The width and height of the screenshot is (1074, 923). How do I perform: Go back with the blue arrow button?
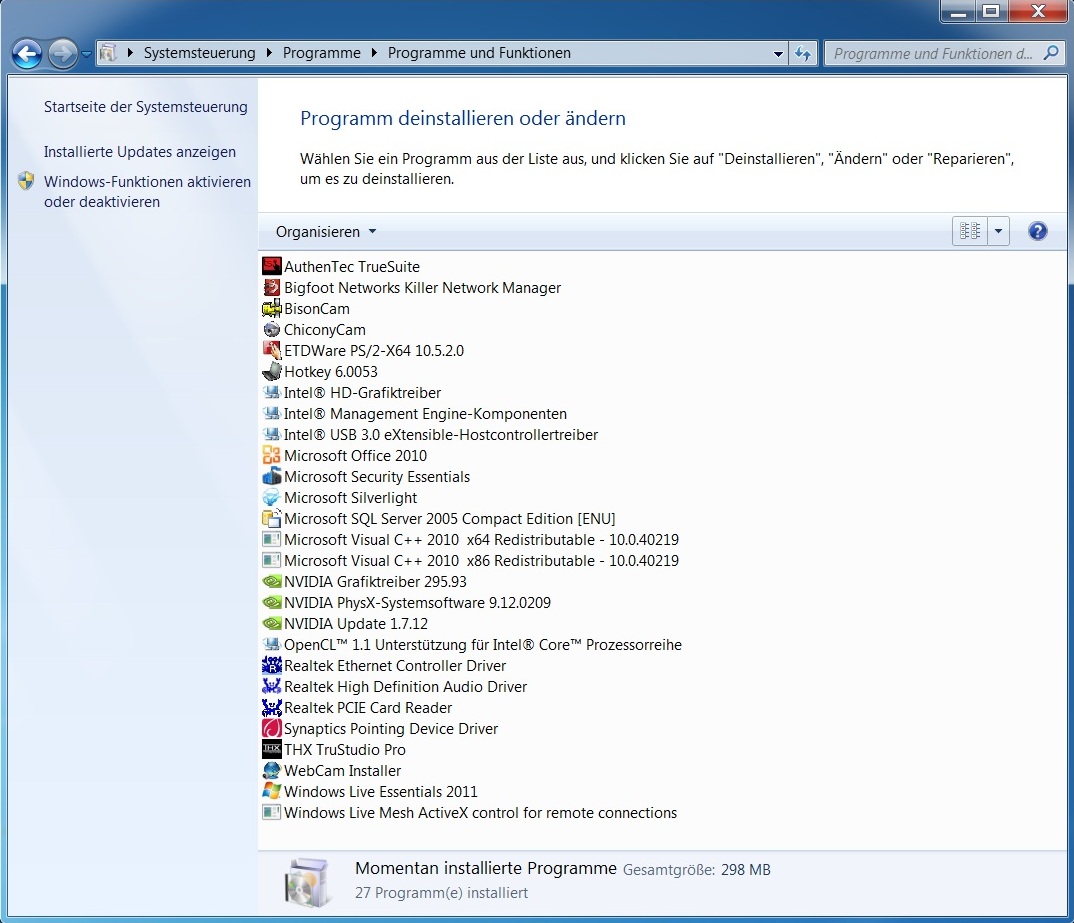[27, 53]
